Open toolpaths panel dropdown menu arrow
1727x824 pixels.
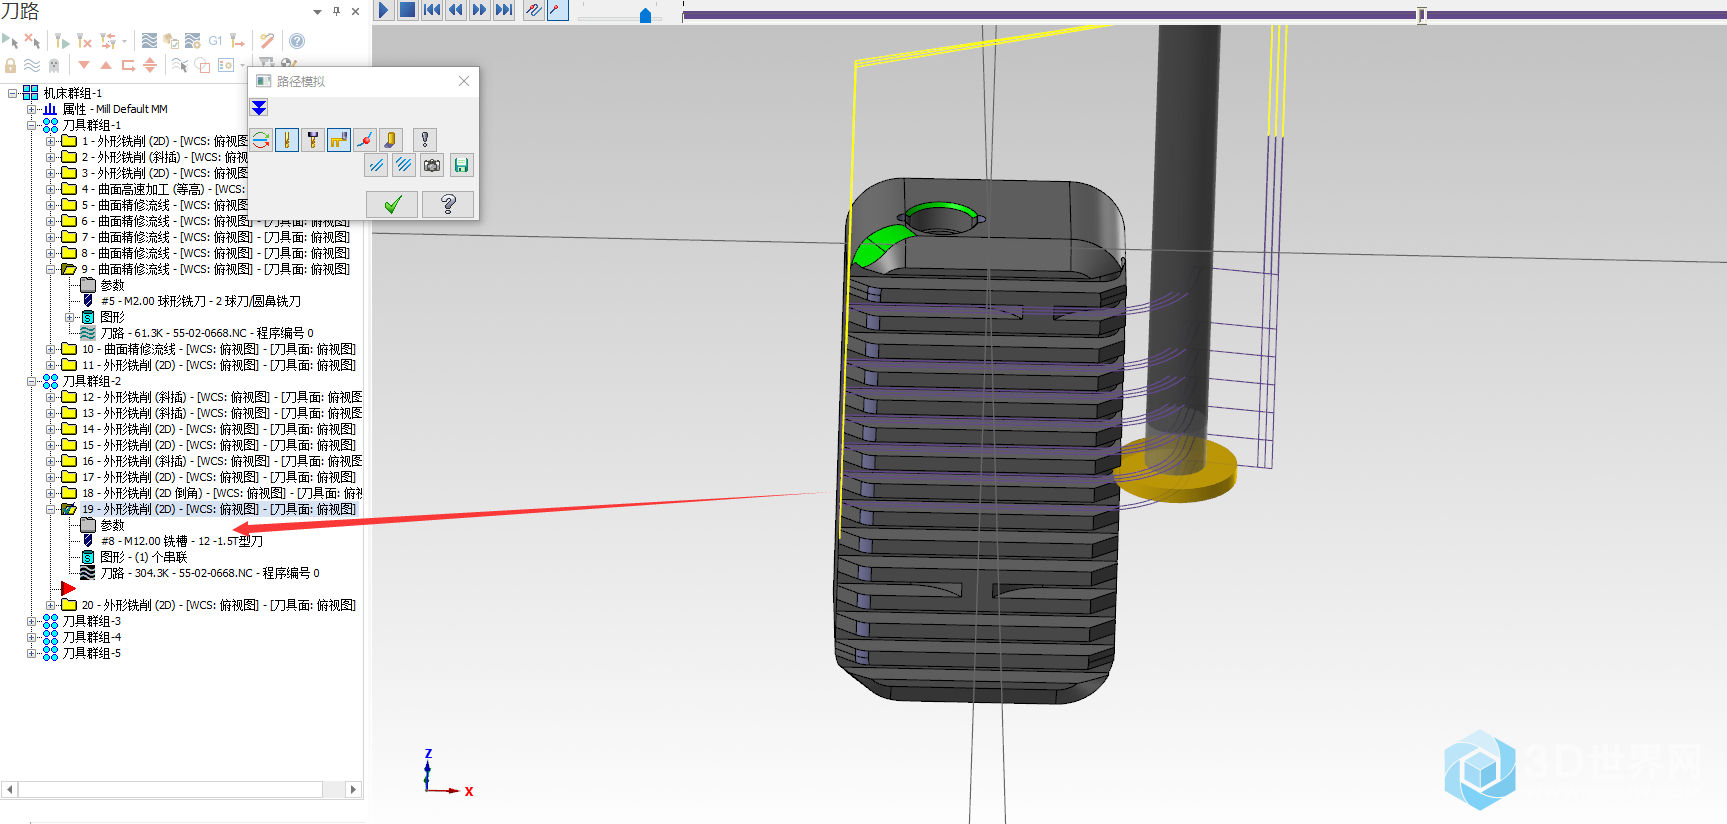[x=317, y=12]
